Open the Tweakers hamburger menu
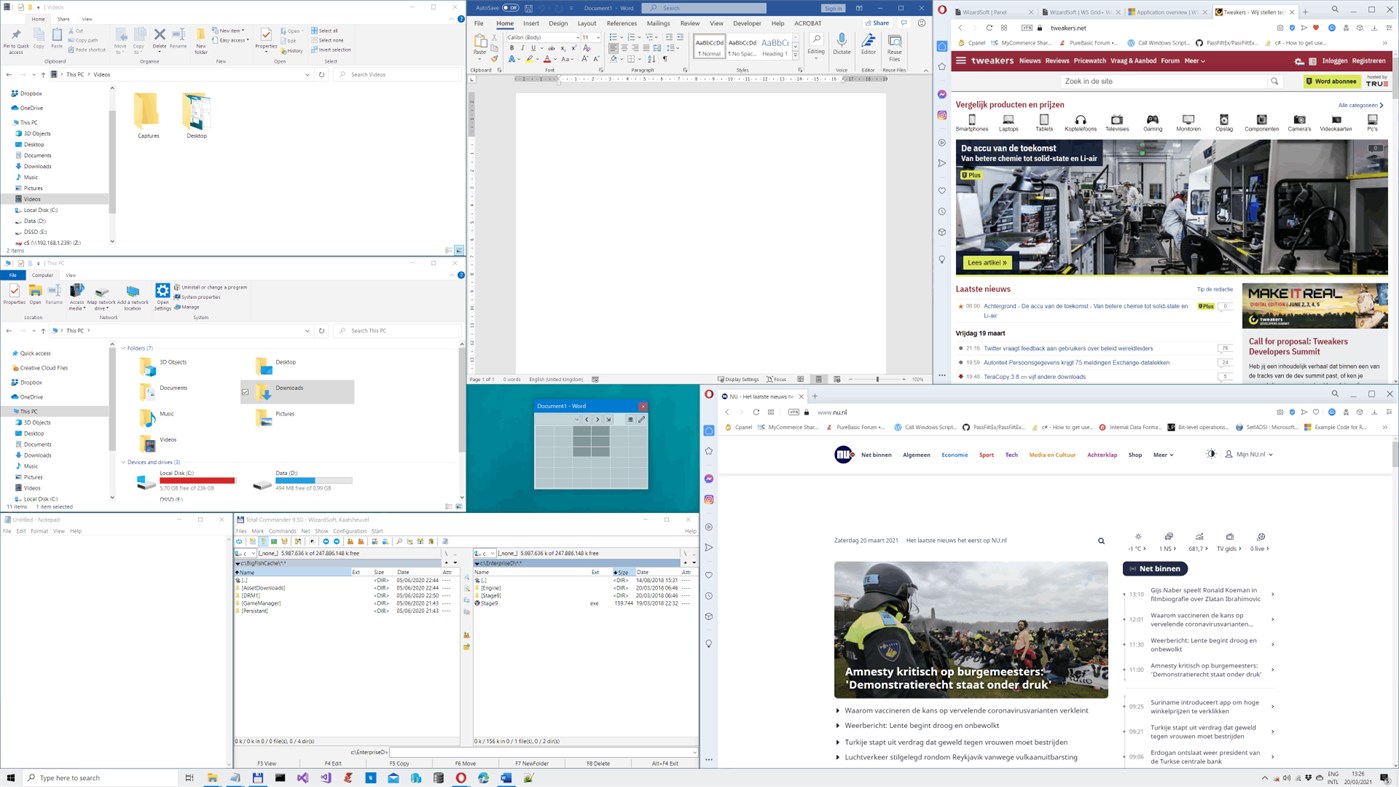Viewport: 1399px width, 787px height. pos(961,61)
